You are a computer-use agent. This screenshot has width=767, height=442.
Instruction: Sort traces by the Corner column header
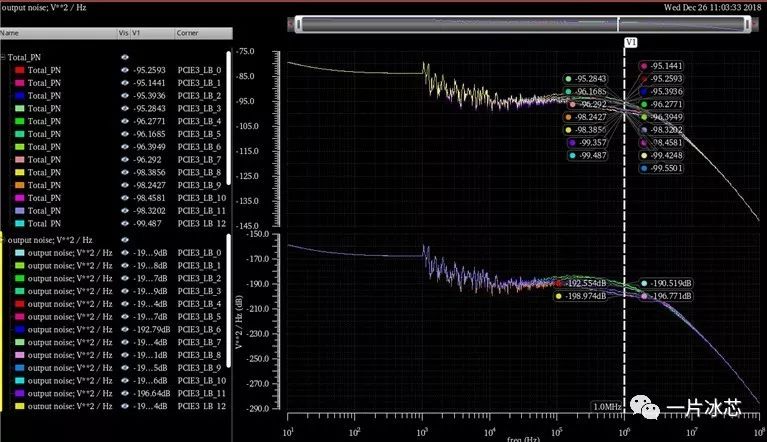click(x=203, y=33)
